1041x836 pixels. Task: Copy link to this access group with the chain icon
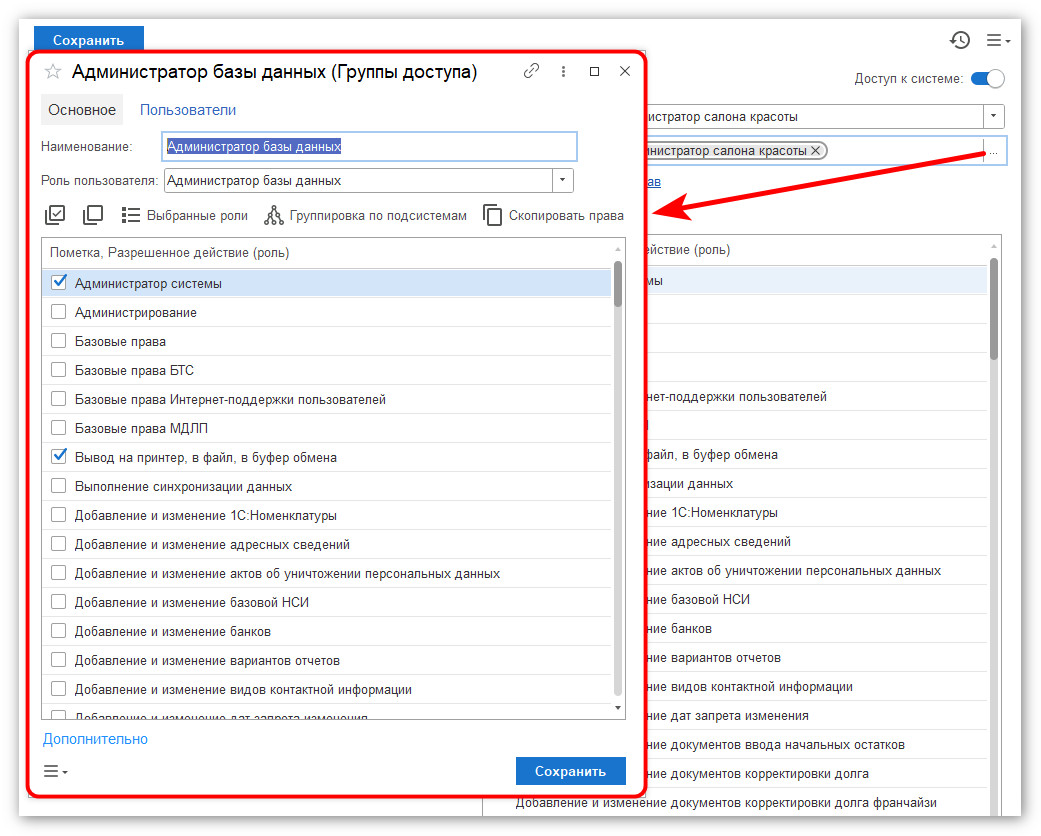pyautogui.click(x=531, y=71)
